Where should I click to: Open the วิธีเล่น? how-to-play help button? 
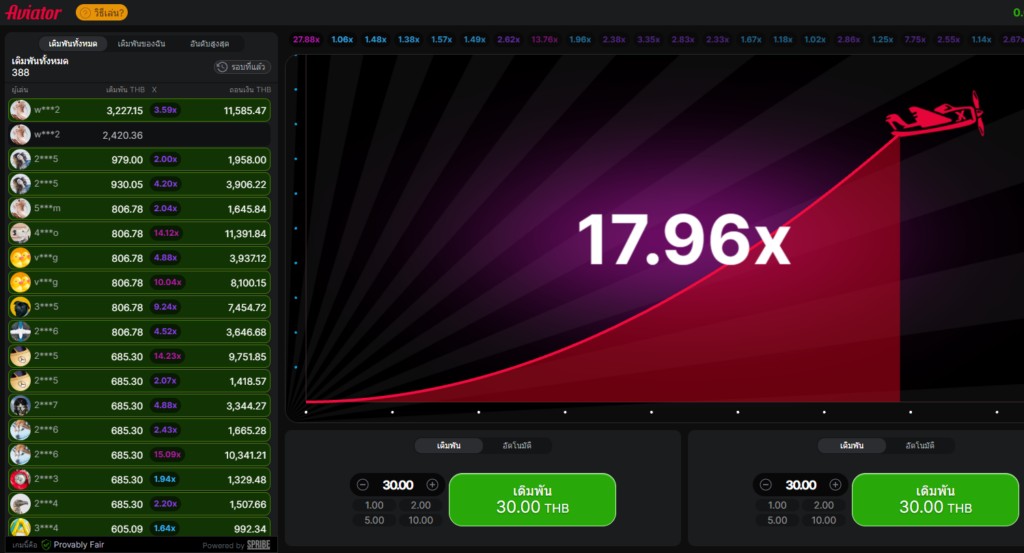pyautogui.click(x=101, y=12)
